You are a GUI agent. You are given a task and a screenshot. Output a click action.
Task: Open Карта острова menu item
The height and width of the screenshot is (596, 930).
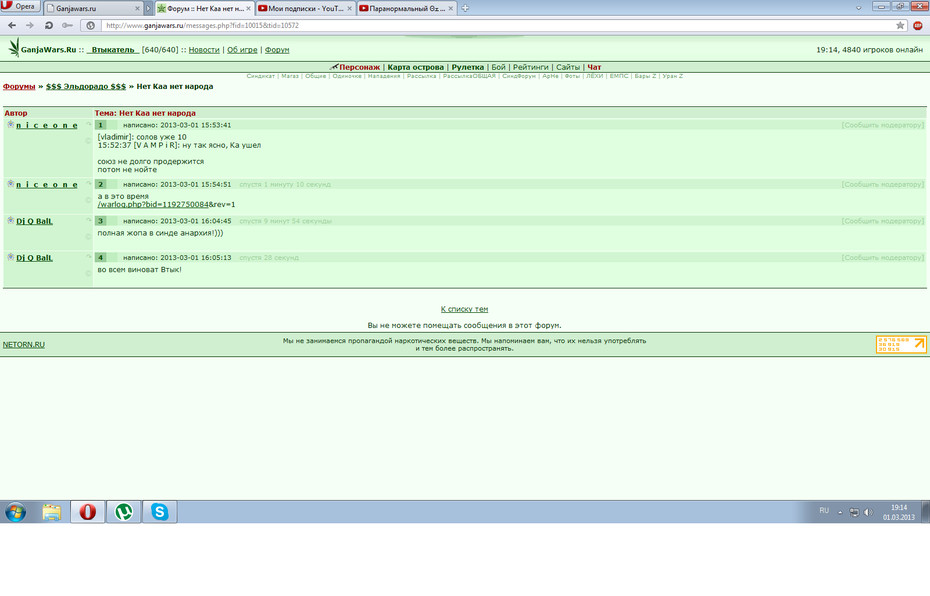[415, 67]
